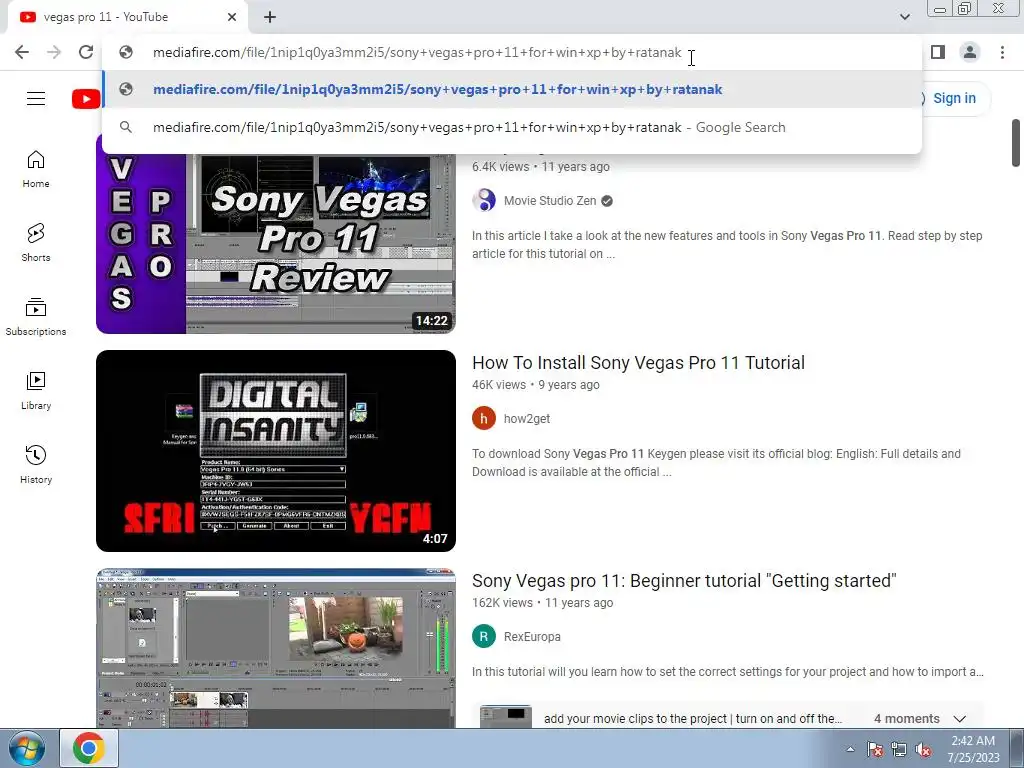Open Library in YouTube sidebar

click(x=36, y=391)
